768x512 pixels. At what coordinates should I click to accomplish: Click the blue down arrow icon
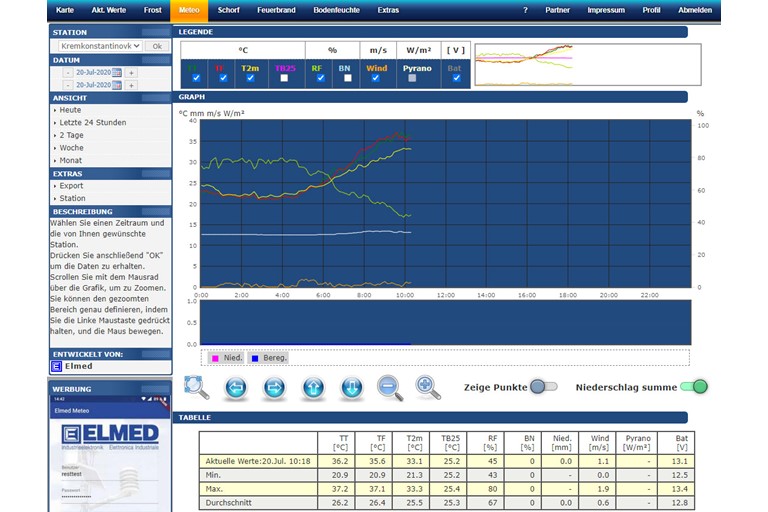[351, 387]
